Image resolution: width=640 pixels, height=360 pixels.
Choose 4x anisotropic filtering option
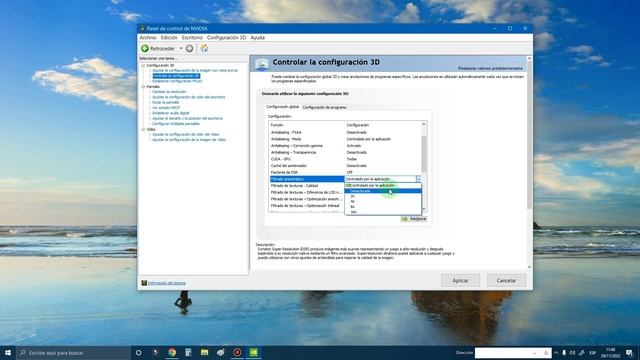pos(383,202)
